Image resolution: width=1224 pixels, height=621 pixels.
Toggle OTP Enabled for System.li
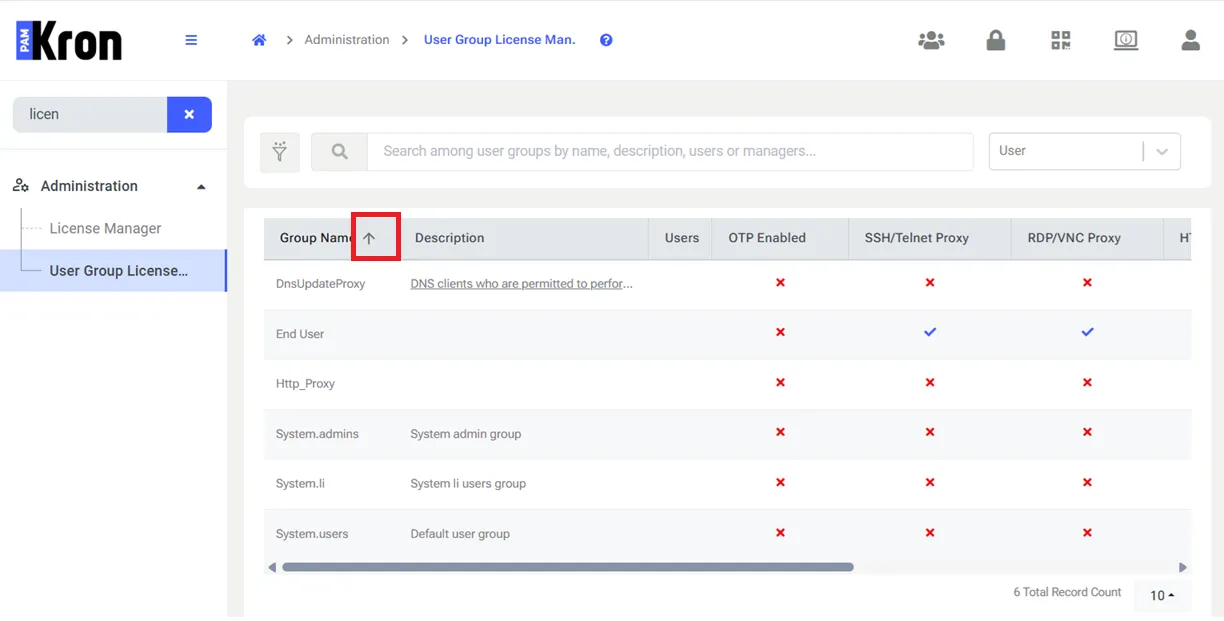click(780, 483)
